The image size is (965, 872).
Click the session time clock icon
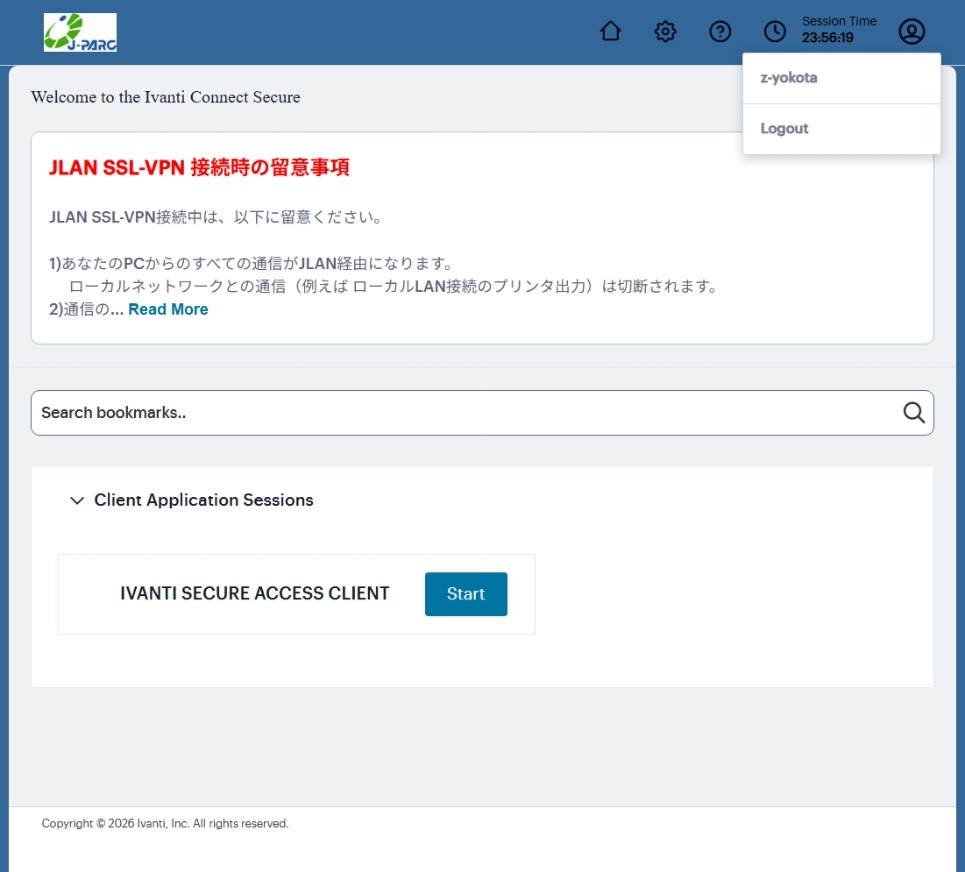point(774,32)
